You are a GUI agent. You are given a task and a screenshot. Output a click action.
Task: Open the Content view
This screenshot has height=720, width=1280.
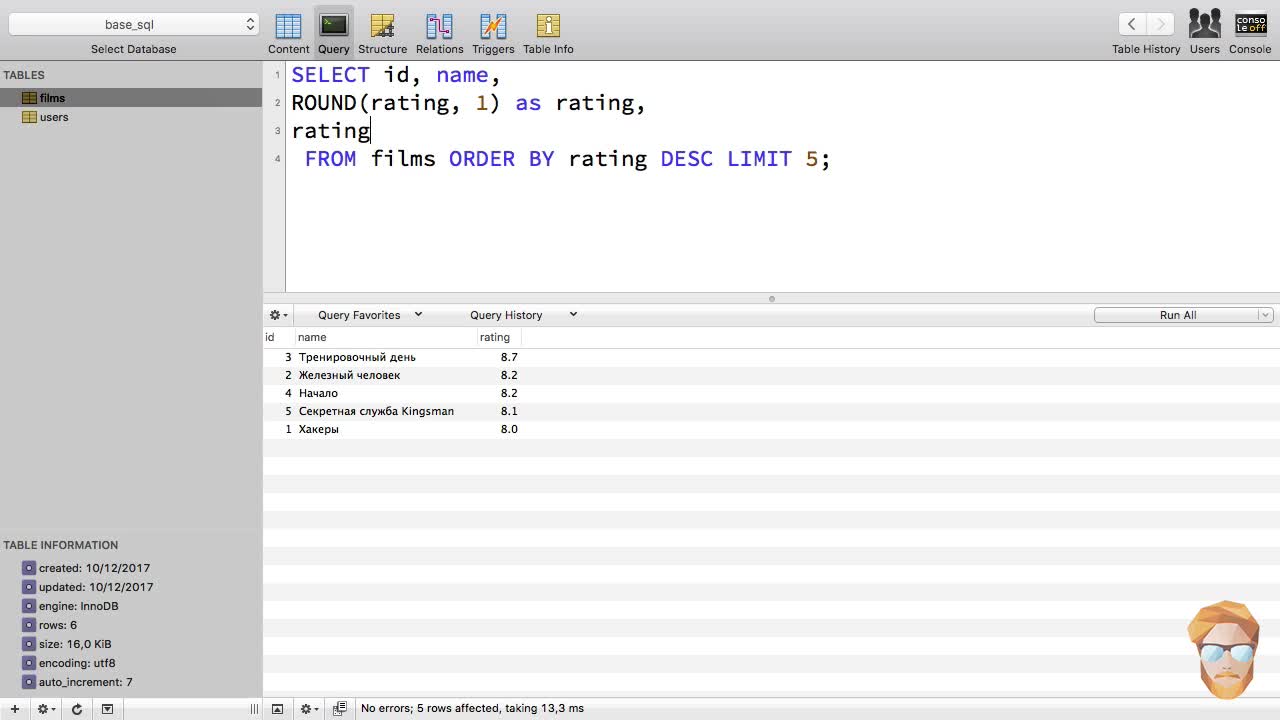[x=288, y=33]
